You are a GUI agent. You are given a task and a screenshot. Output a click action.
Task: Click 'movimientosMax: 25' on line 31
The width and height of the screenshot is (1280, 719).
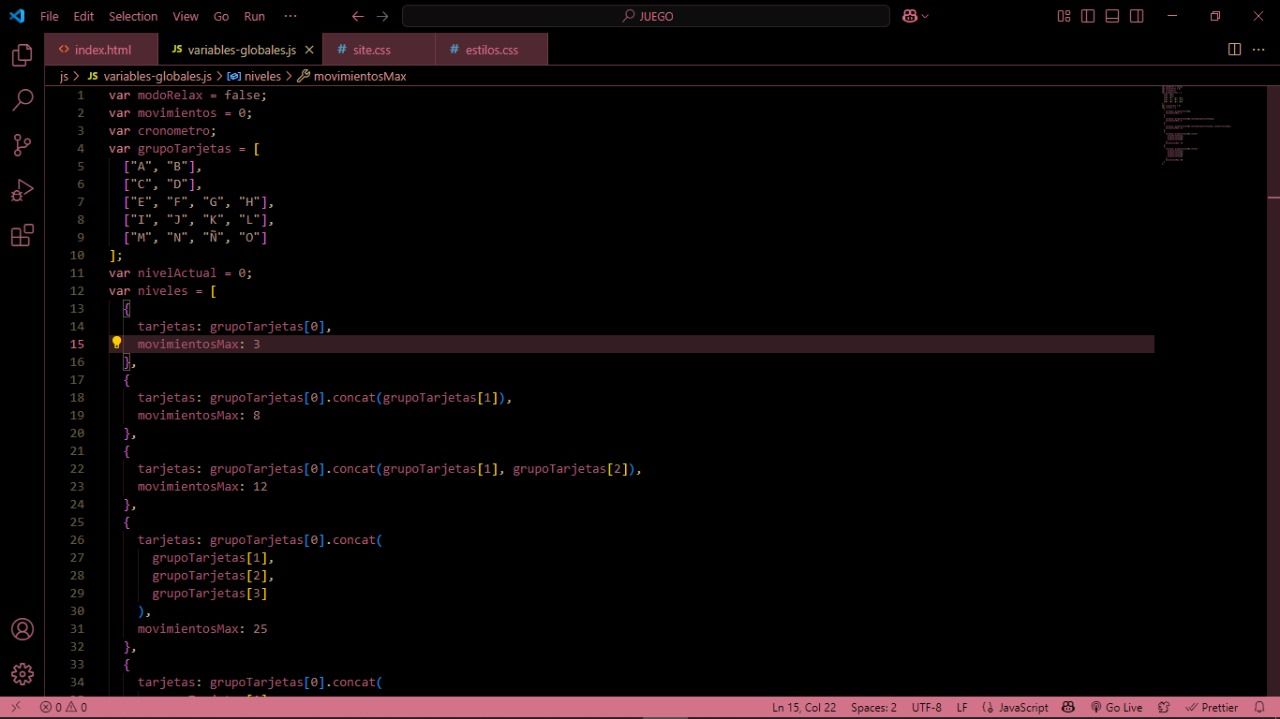(202, 629)
